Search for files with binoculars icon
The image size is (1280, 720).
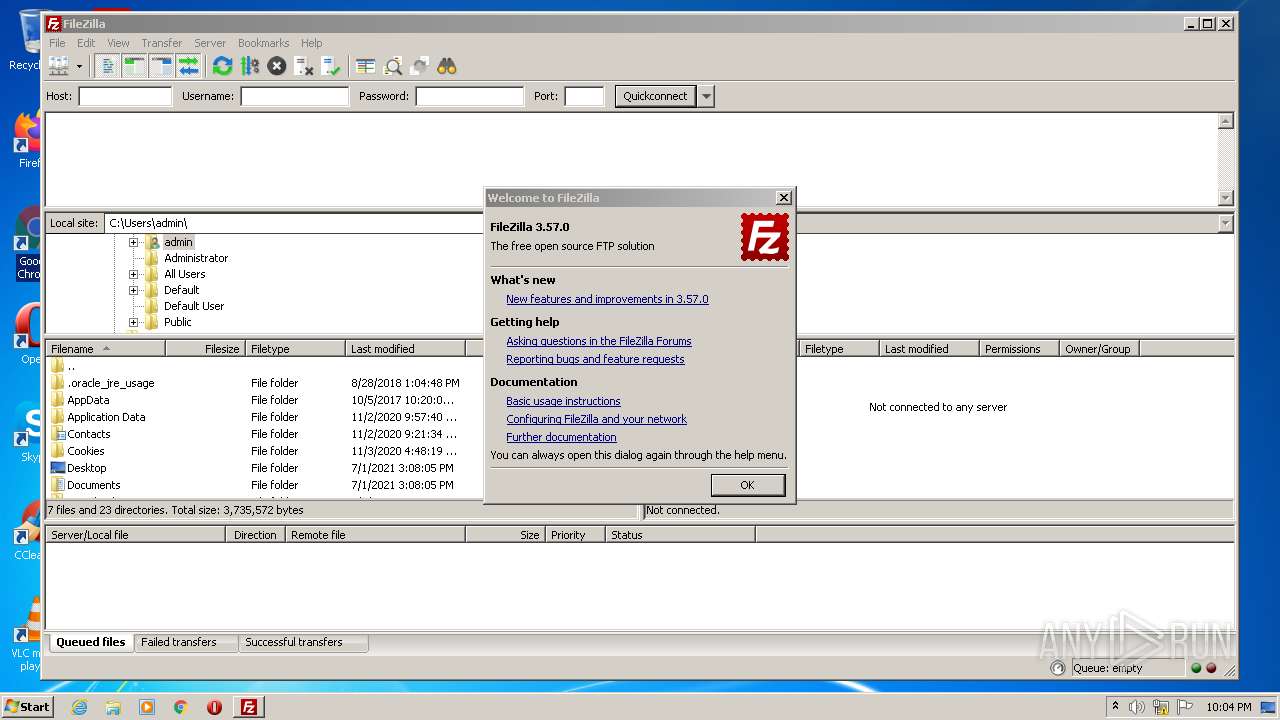pyautogui.click(x=447, y=66)
